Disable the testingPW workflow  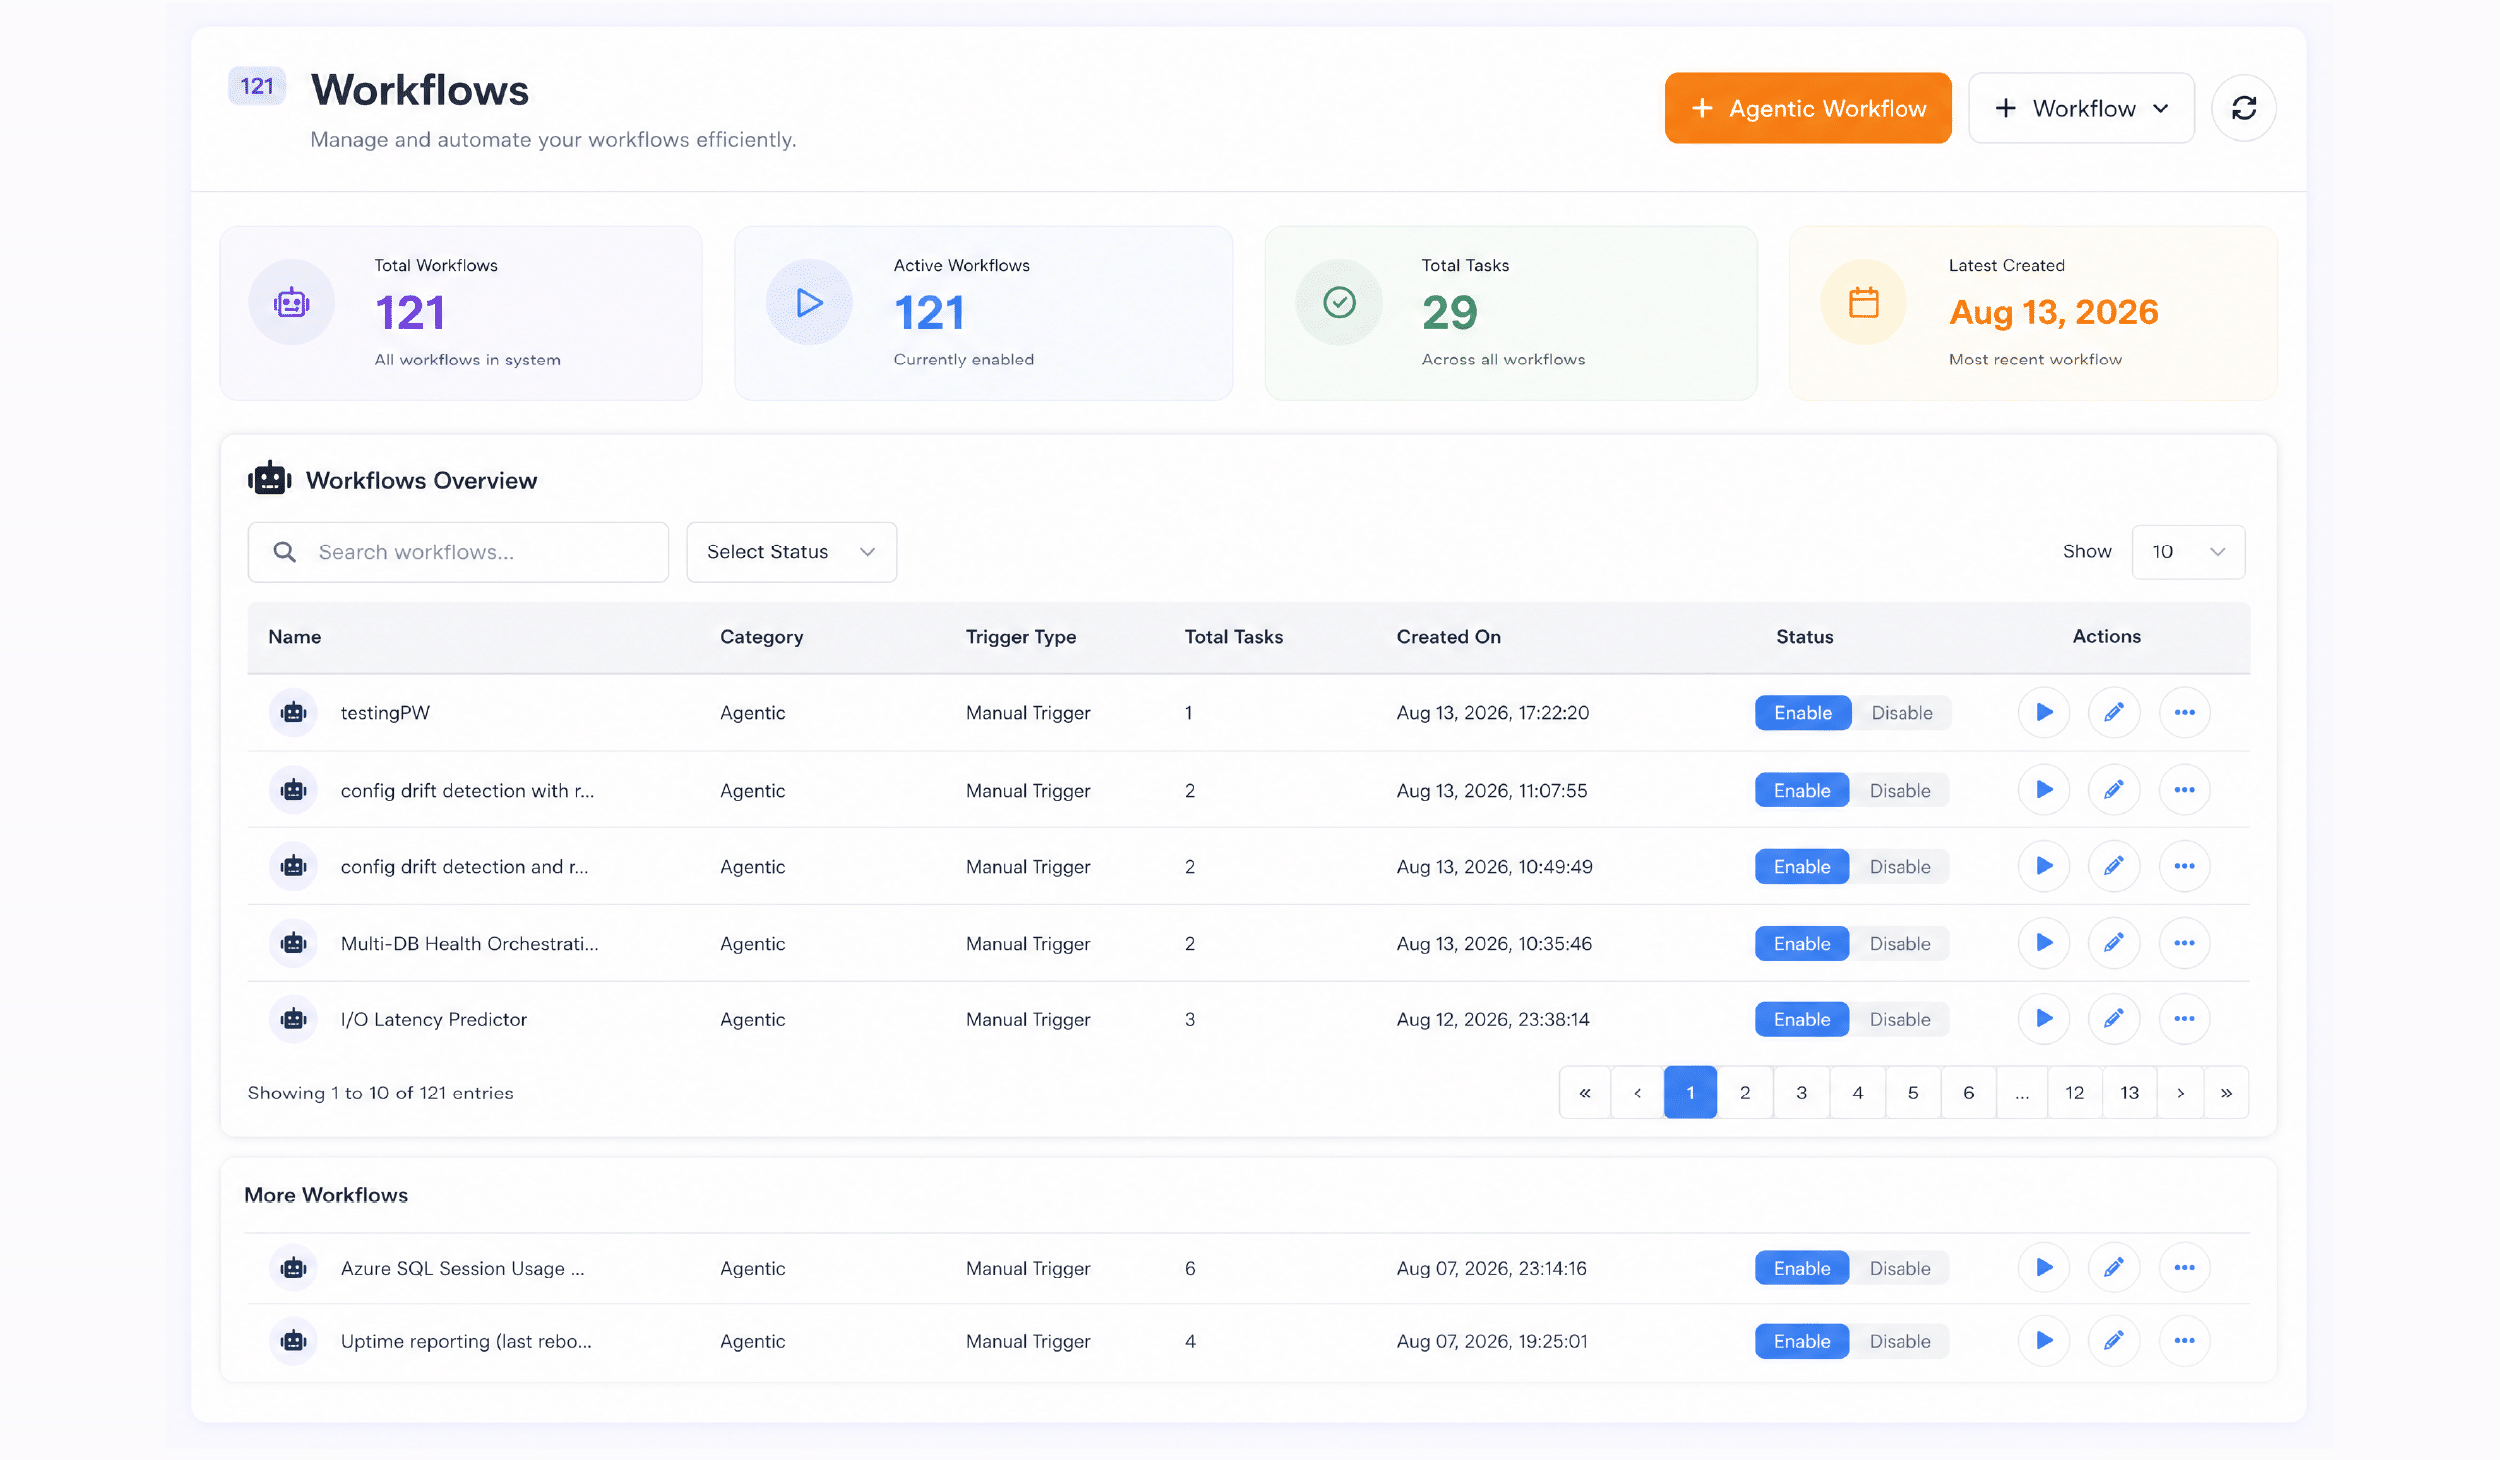[1901, 712]
